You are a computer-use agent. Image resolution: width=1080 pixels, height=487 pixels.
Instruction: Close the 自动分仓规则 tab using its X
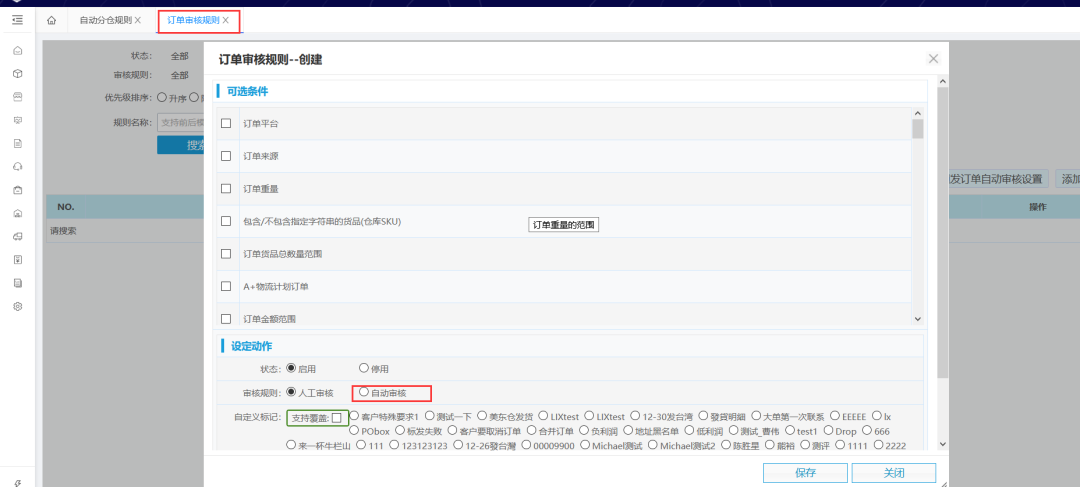138,20
